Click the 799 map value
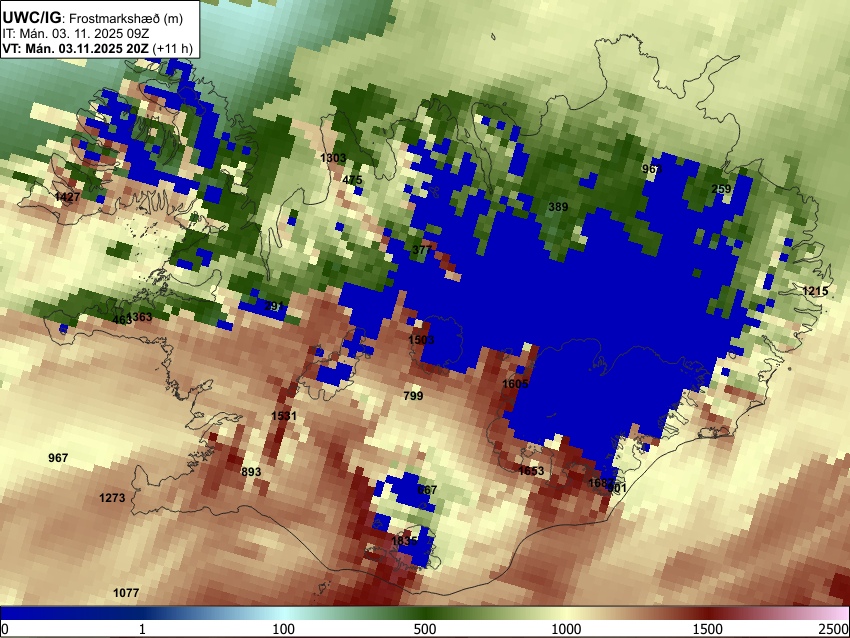 click(x=413, y=396)
